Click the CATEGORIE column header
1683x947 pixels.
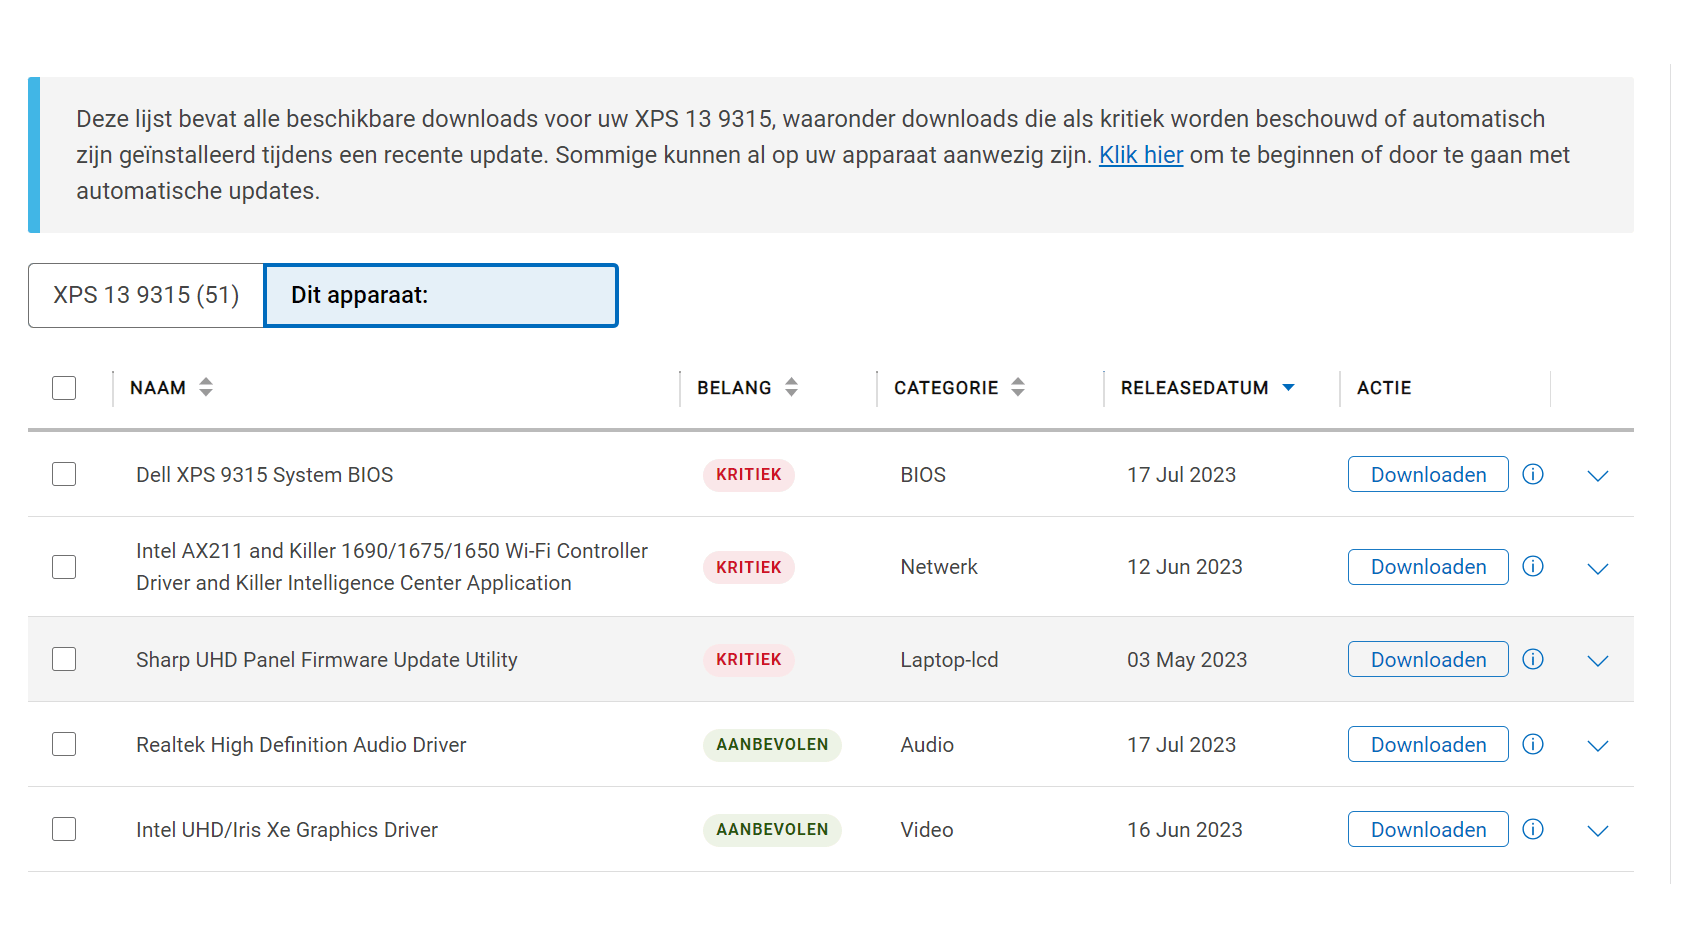point(946,387)
